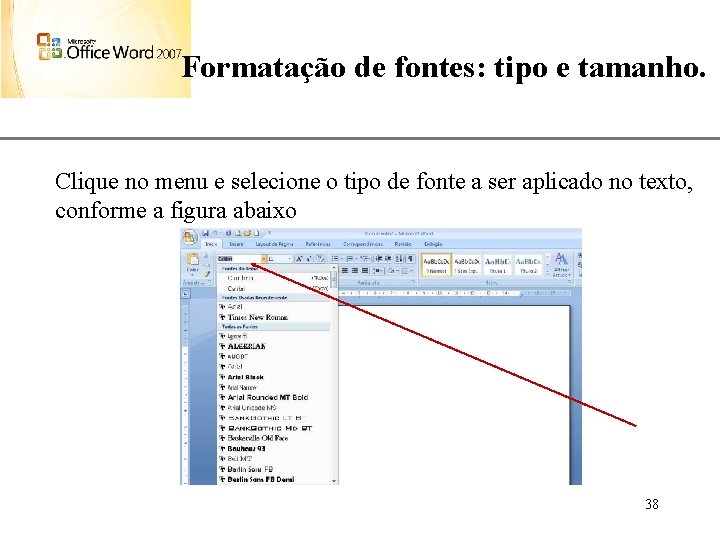Select the Arial Black font
Viewport: 720px width, 540px height.
(274, 377)
